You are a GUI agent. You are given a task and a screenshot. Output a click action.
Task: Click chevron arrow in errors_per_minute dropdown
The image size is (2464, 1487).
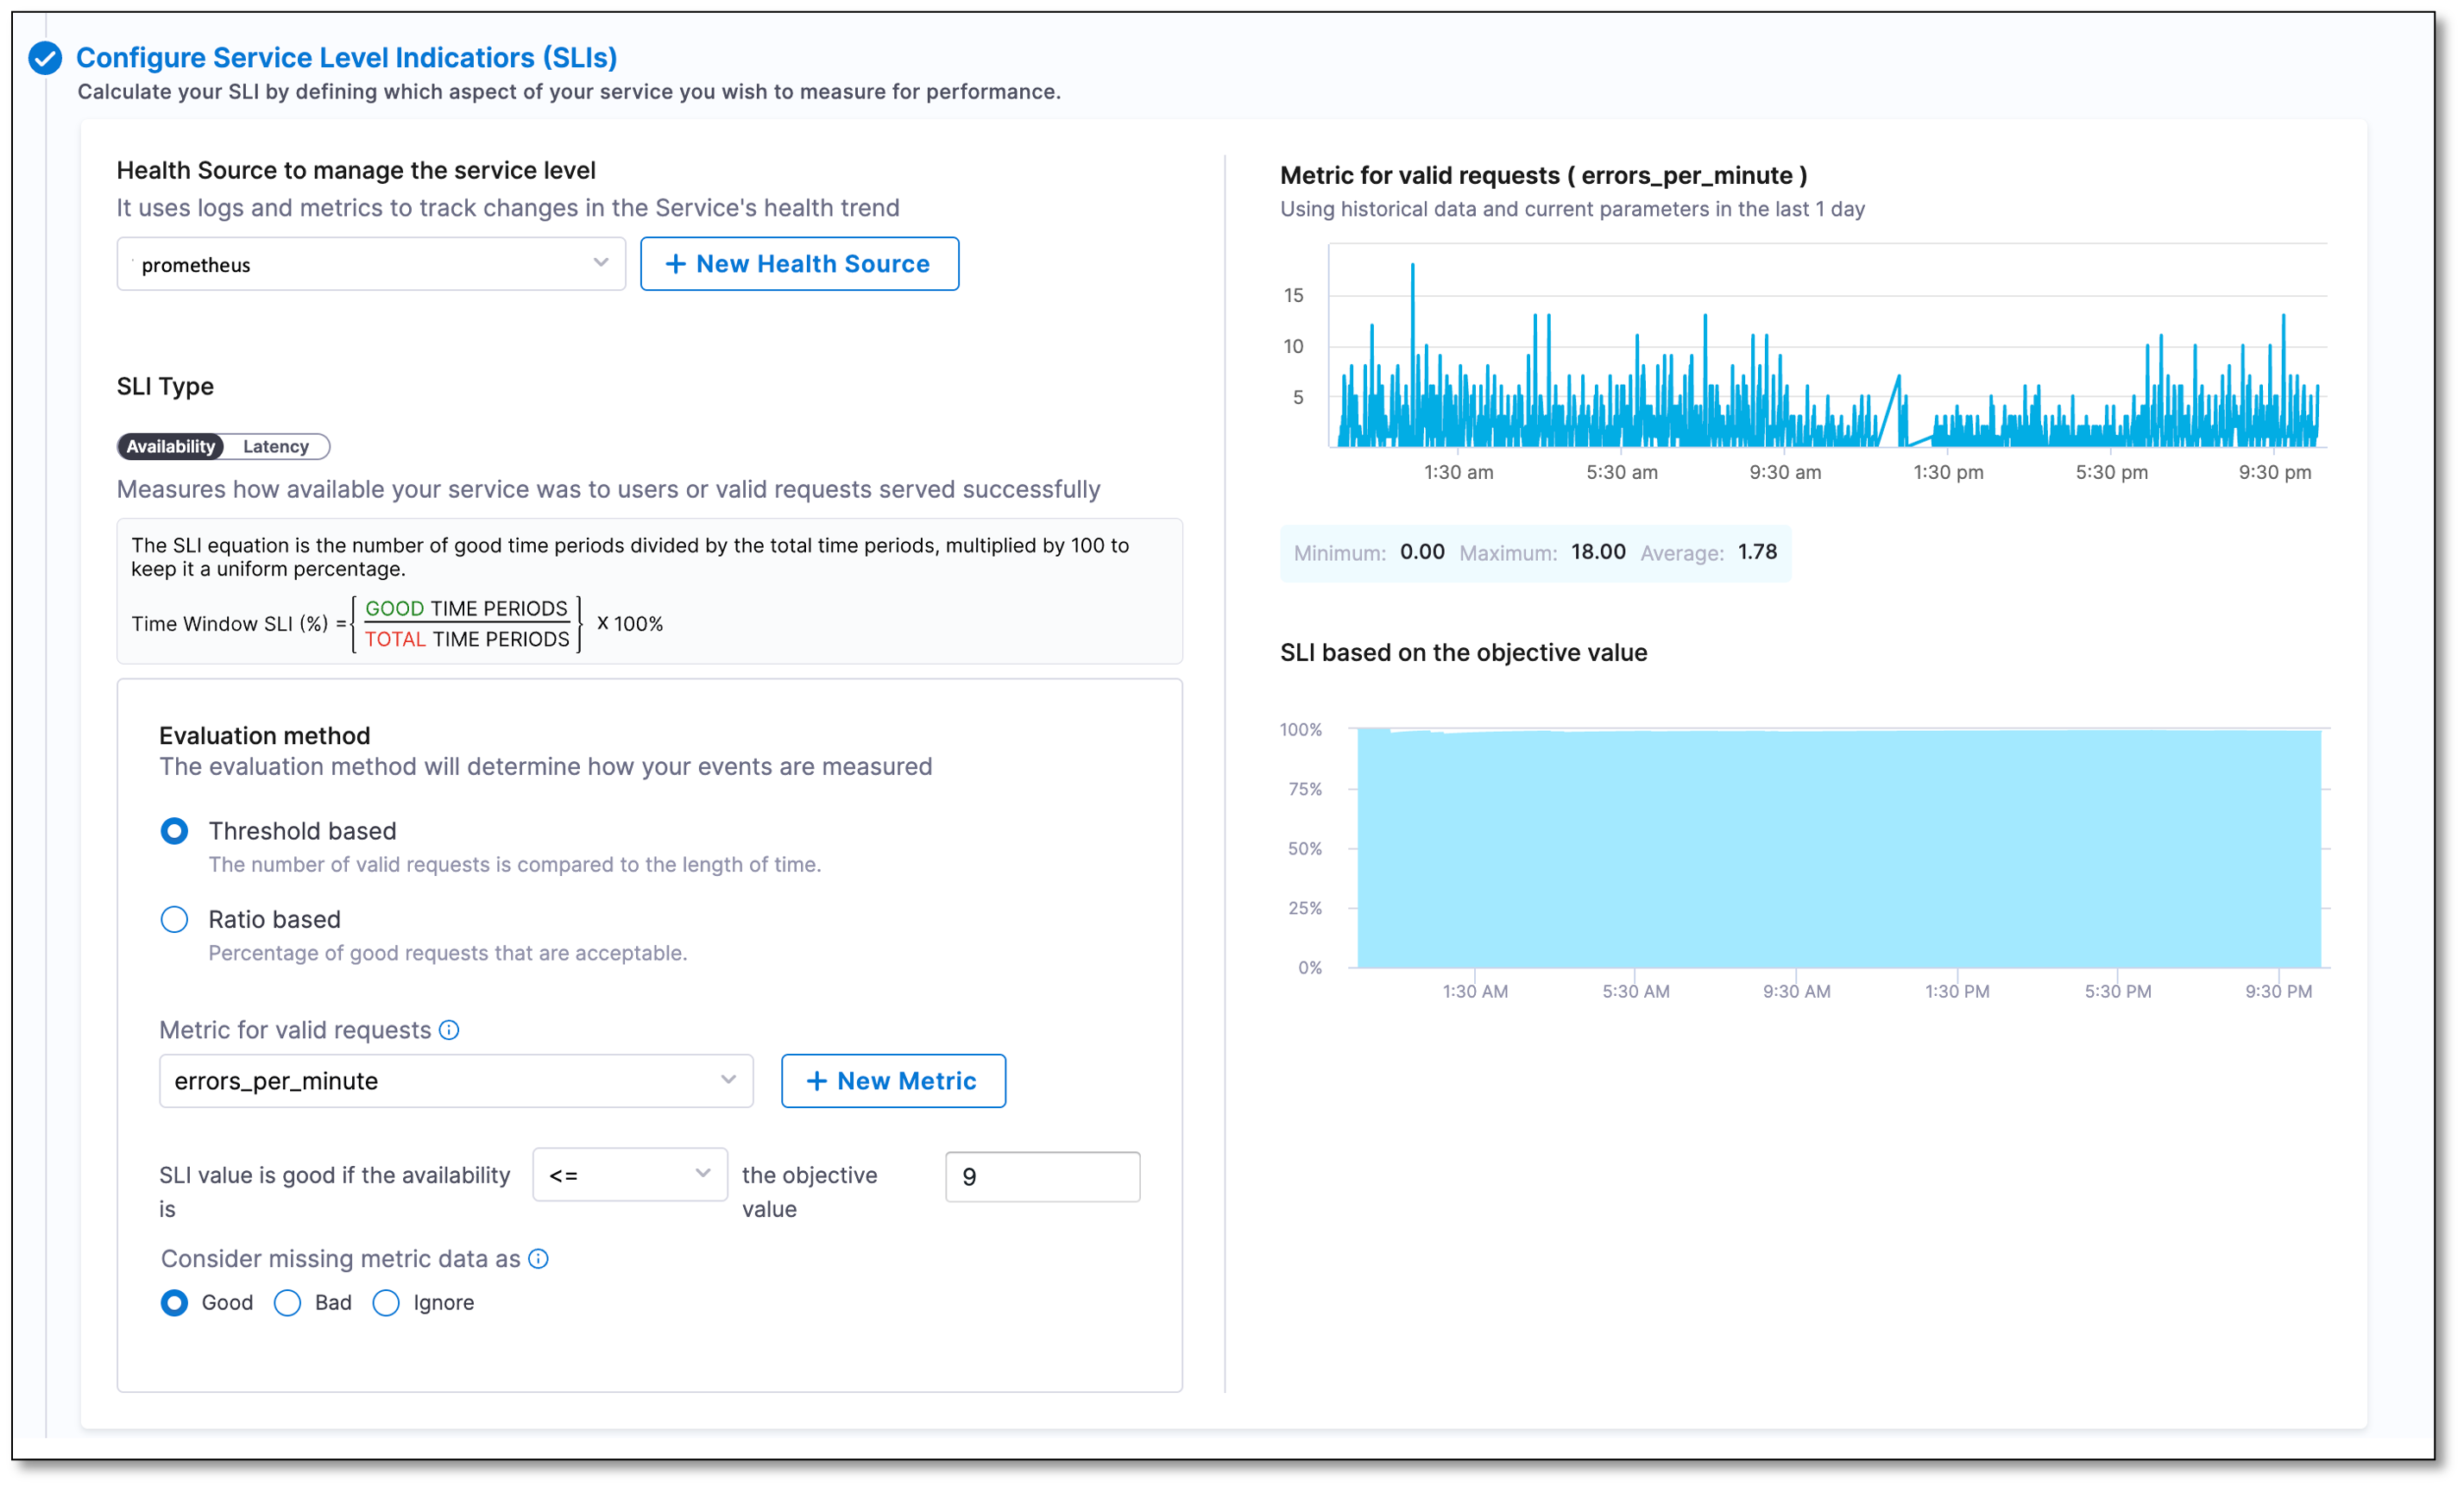click(x=728, y=1080)
